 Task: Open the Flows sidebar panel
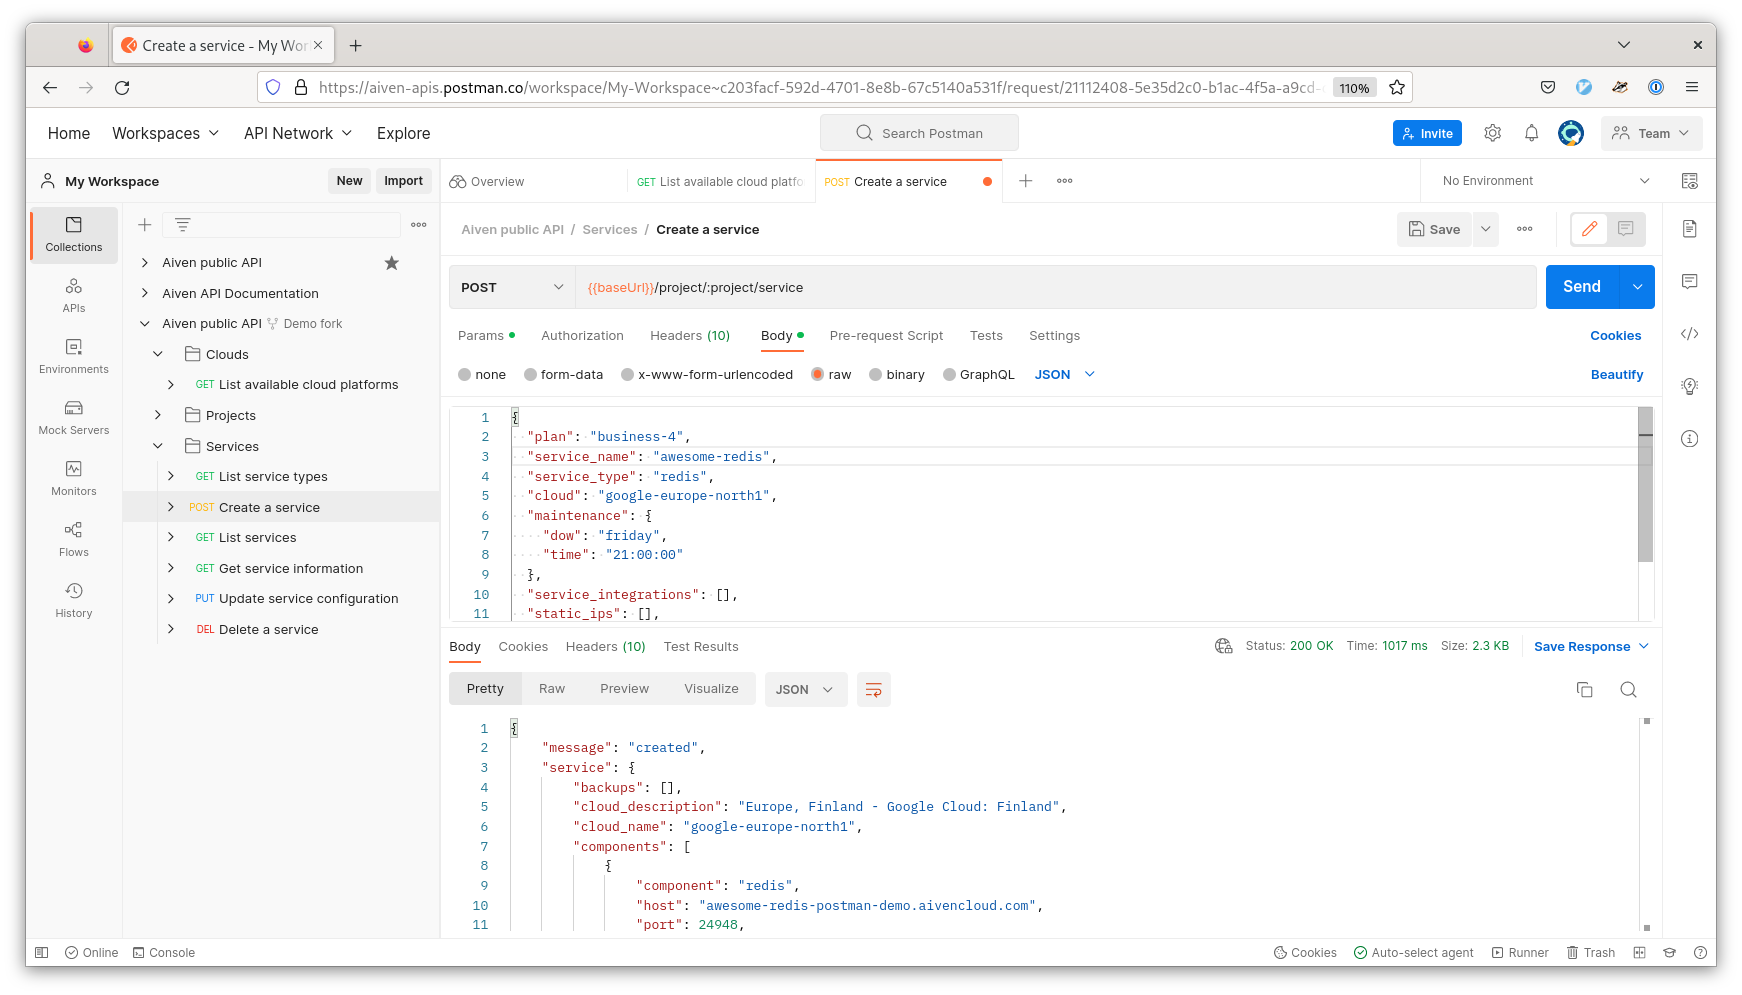click(73, 539)
